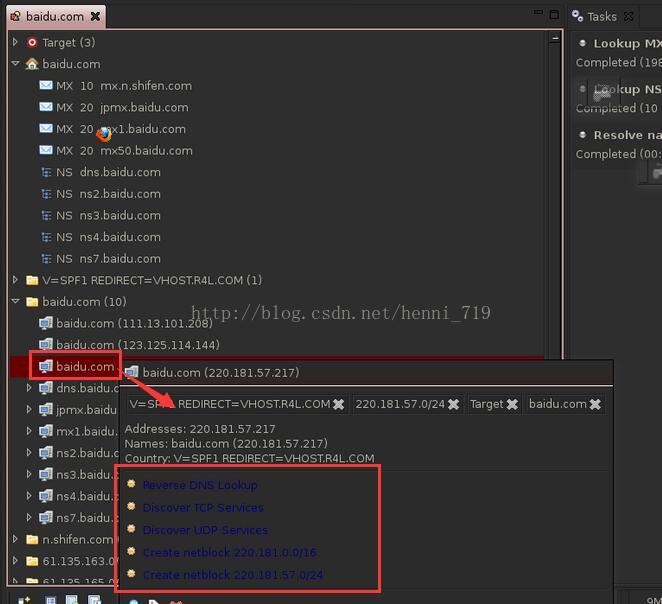662x604 pixels.
Task: Minimize the baidu.com view pane
Action: tap(538, 14)
